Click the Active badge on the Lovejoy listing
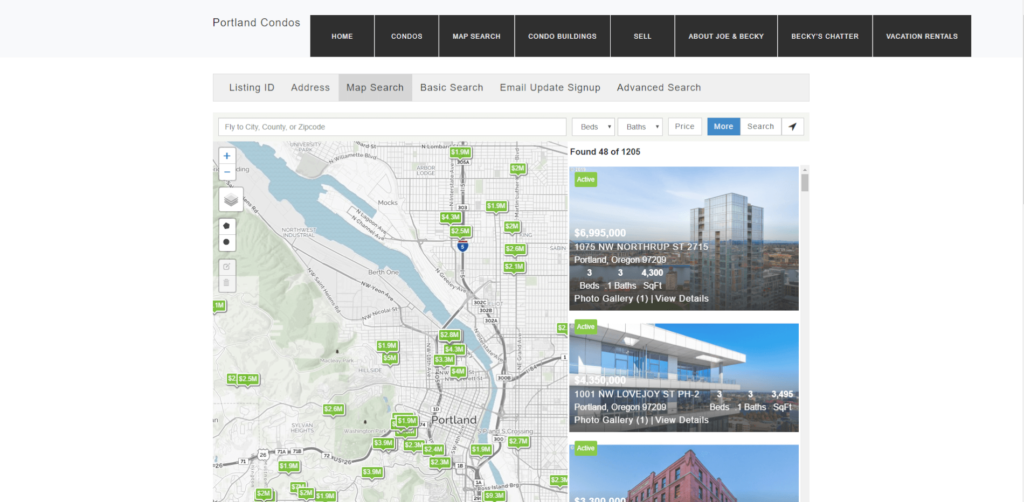1024x502 pixels. pyautogui.click(x=586, y=326)
